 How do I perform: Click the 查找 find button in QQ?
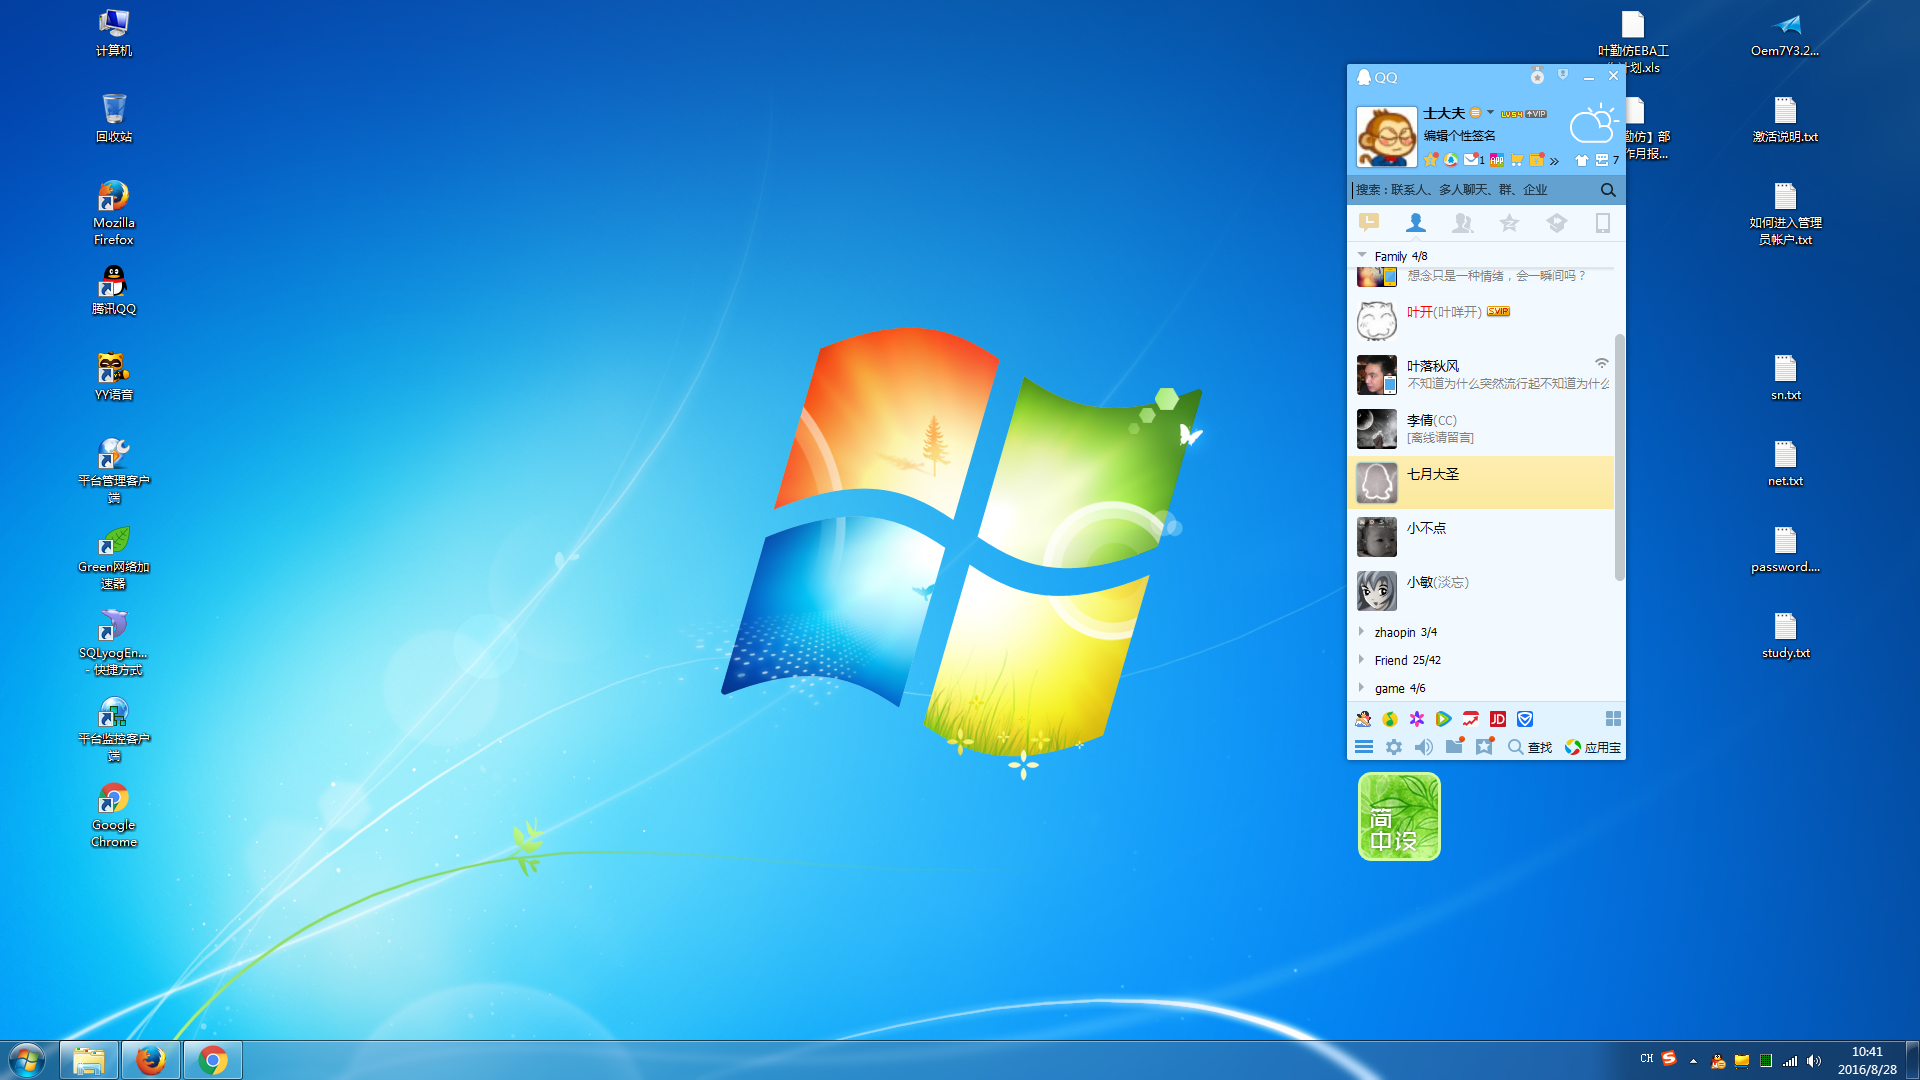(x=1530, y=747)
